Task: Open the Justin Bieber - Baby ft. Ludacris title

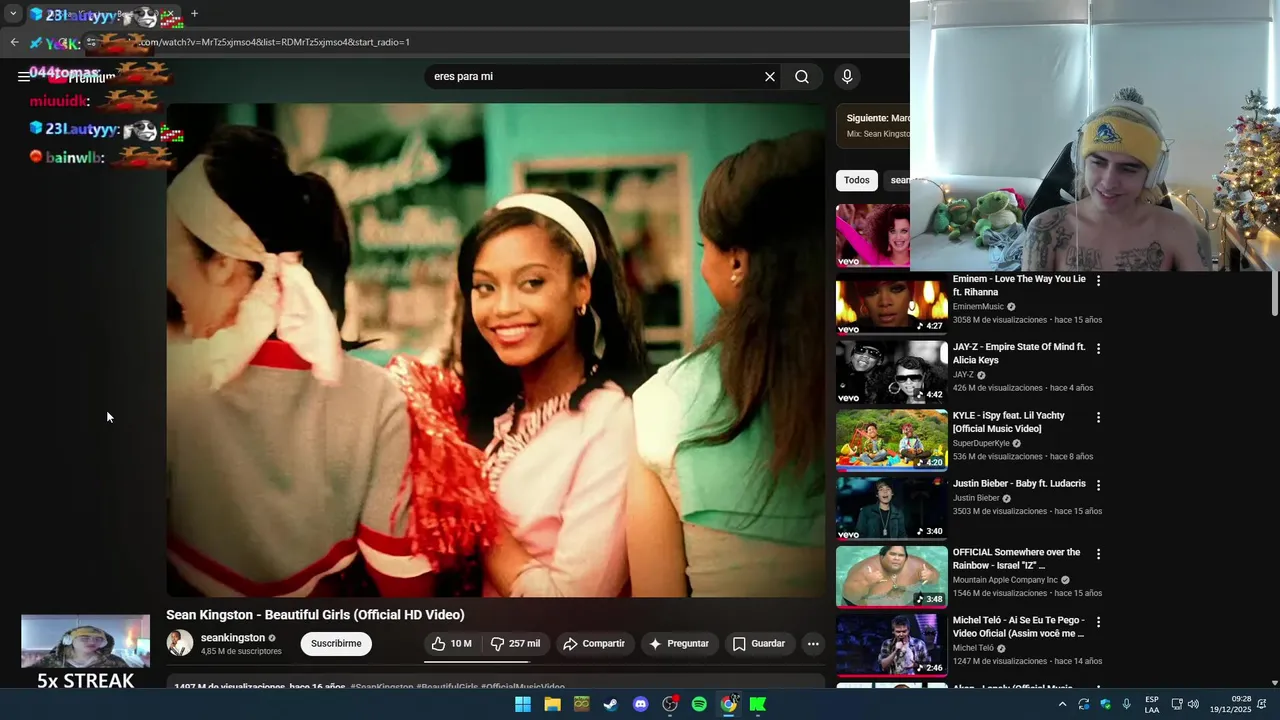Action: click(1019, 484)
